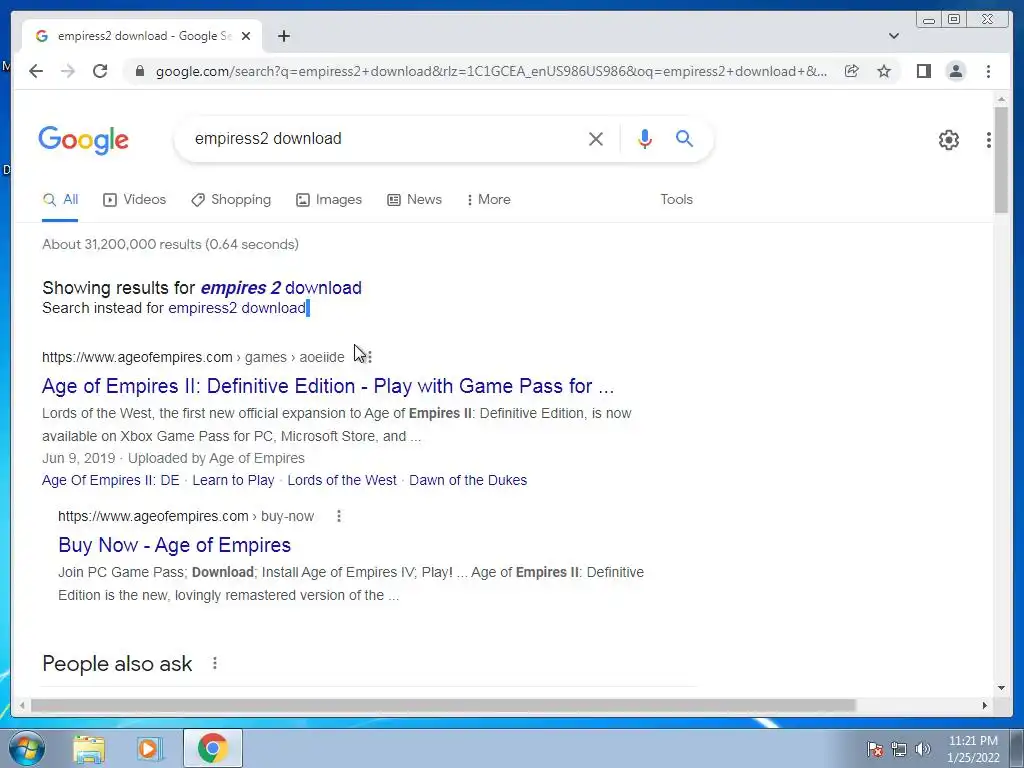Click suggested query empires 2 download
This screenshot has width=1024, height=768.
click(281, 288)
